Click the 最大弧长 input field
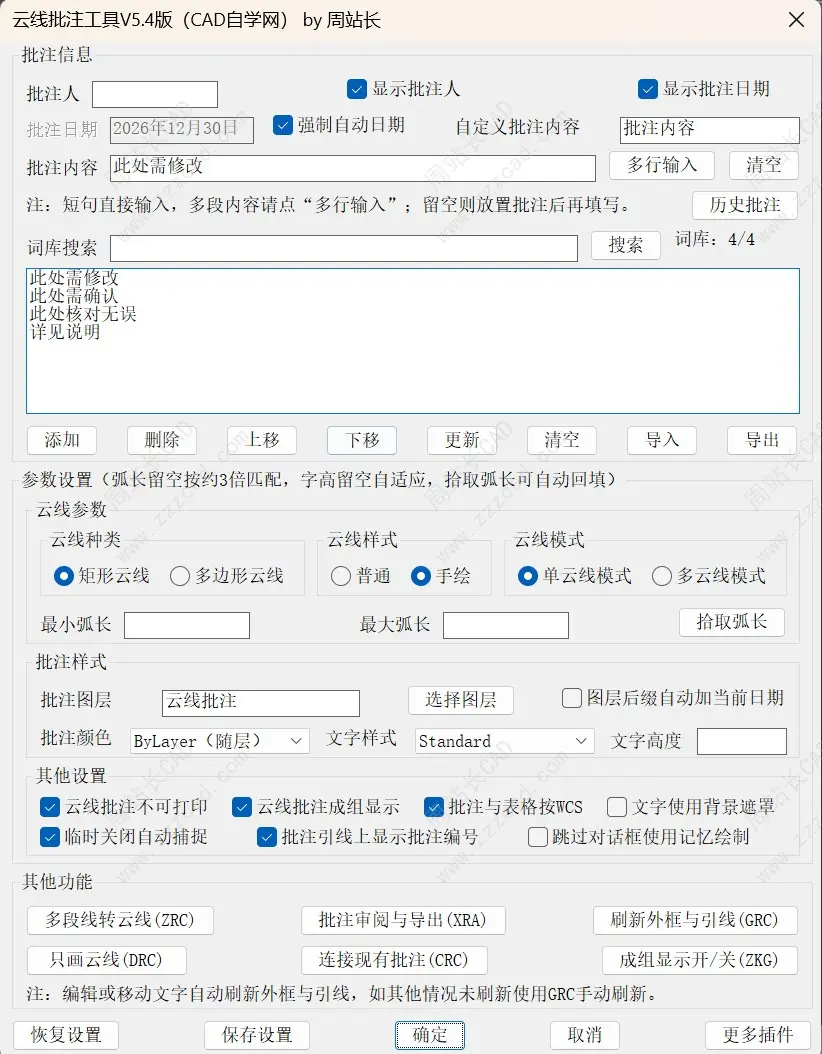This screenshot has width=822, height=1054. pyautogui.click(x=505, y=625)
